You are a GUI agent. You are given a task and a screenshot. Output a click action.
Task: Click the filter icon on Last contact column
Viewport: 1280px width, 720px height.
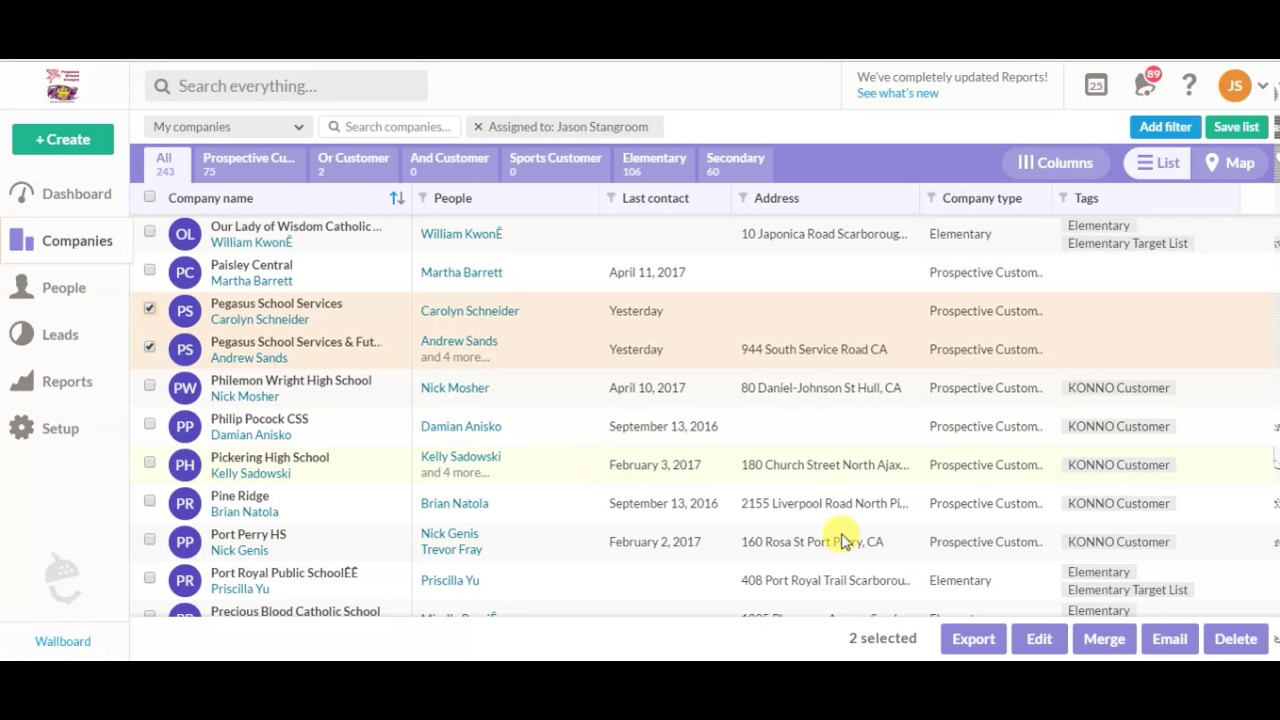tap(611, 198)
